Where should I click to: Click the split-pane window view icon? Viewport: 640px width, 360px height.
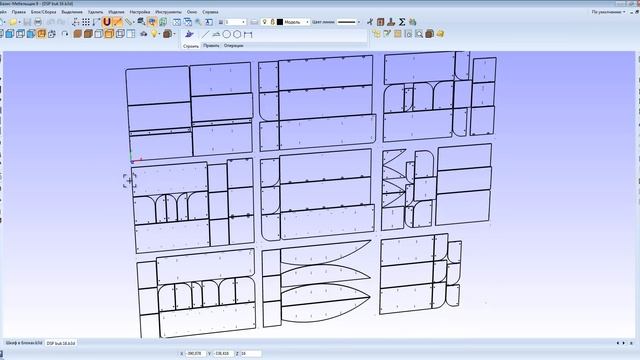click(x=131, y=34)
